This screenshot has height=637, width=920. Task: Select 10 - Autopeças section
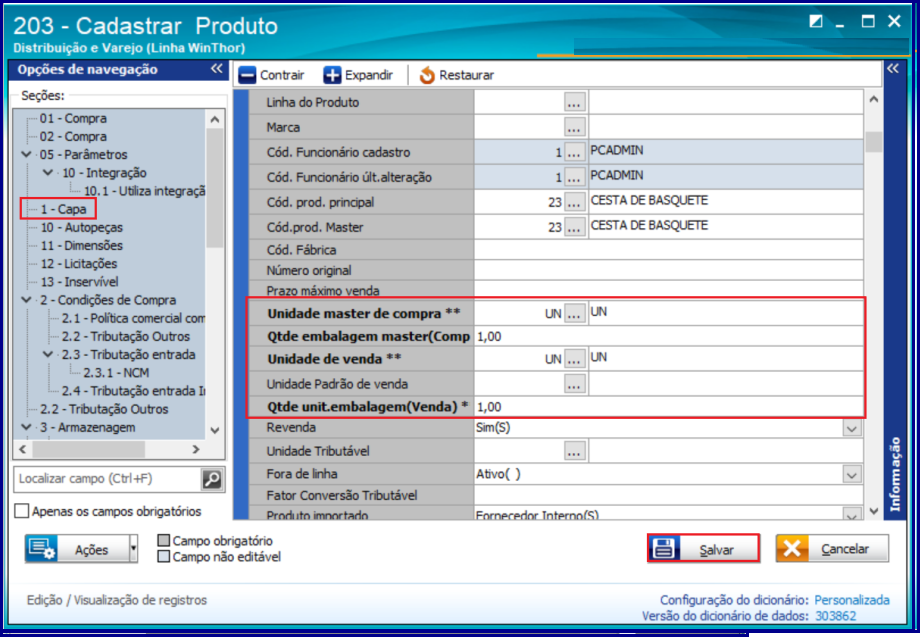point(82,227)
